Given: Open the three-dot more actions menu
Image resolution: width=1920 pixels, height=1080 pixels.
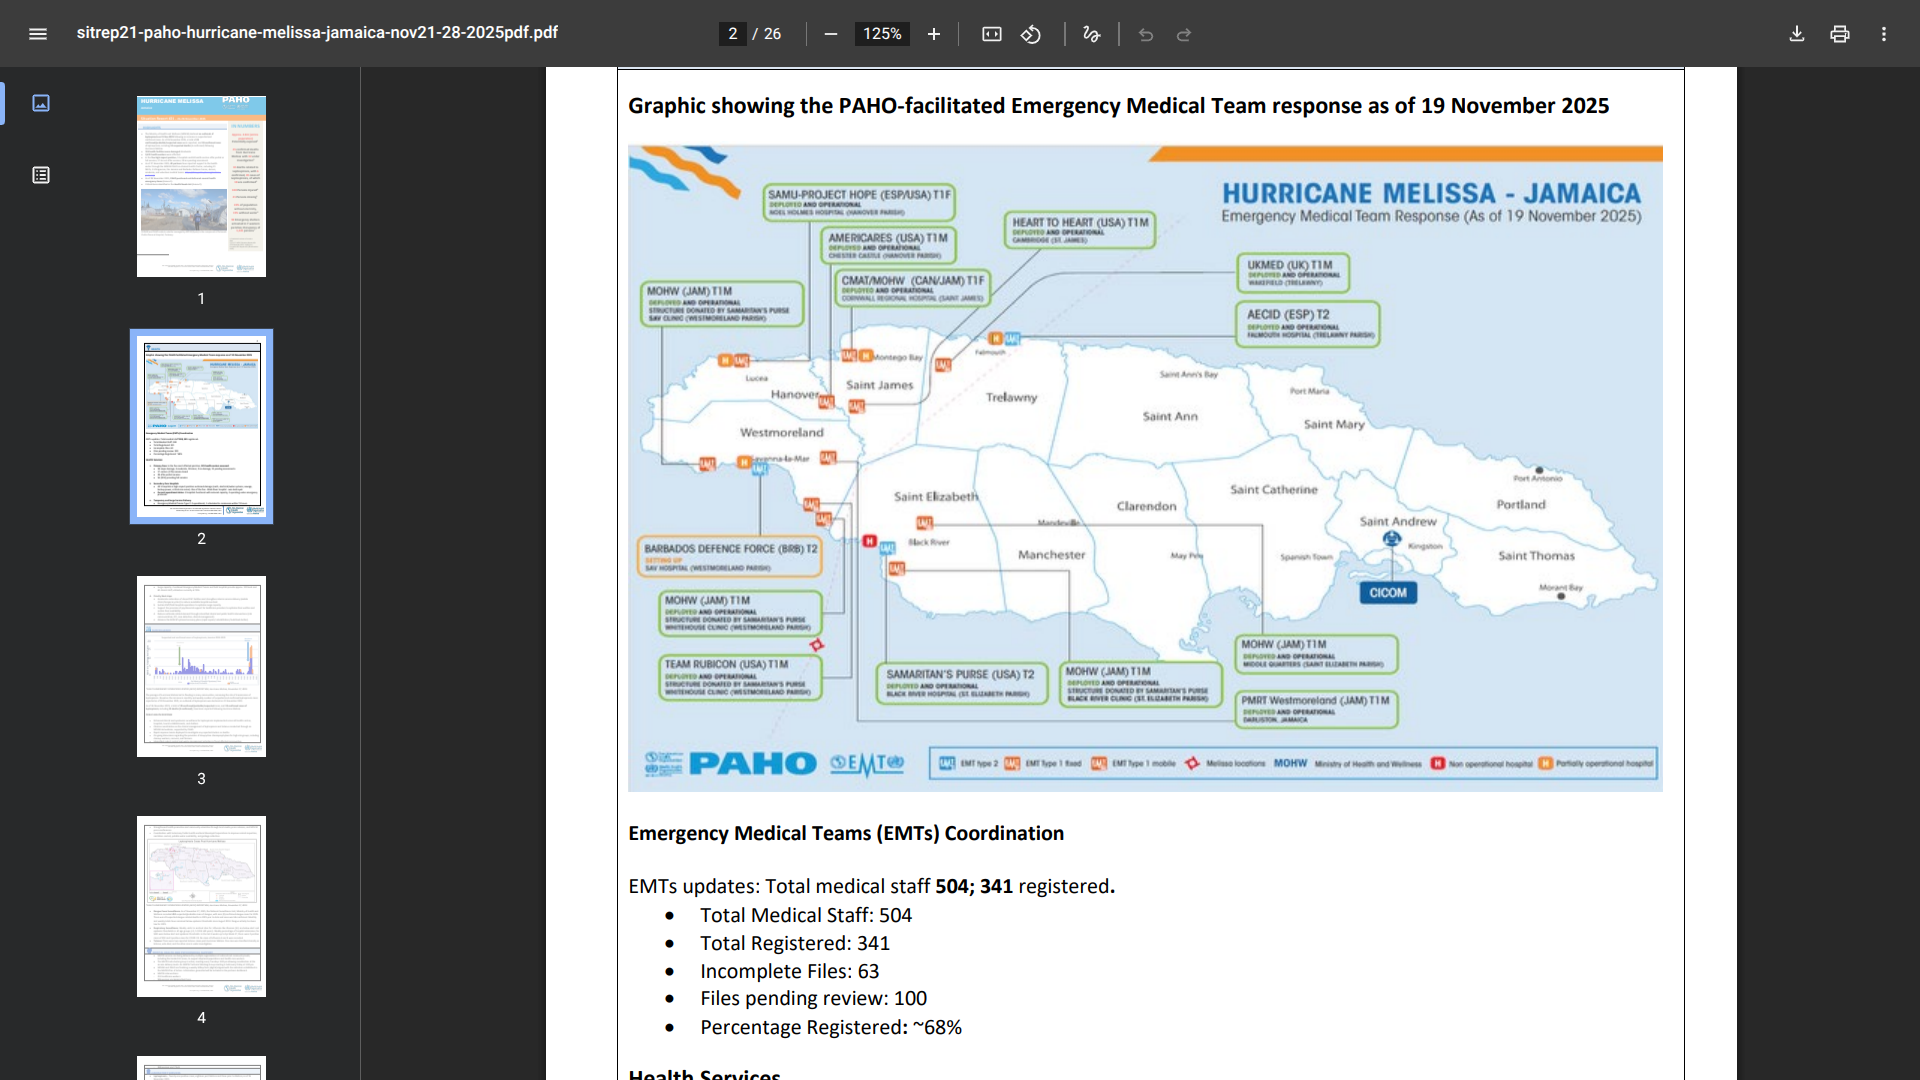Looking at the screenshot, I should pyautogui.click(x=1883, y=34).
